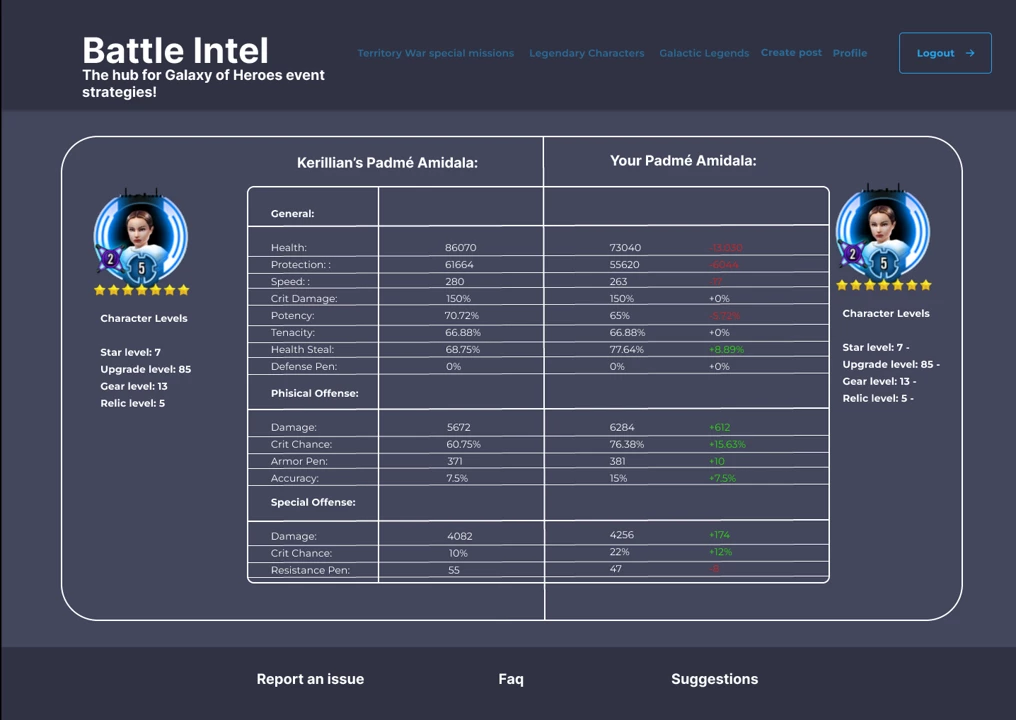This screenshot has width=1016, height=720.
Task: Select the first gold star under Kerillian's portrait
Action: [99, 290]
